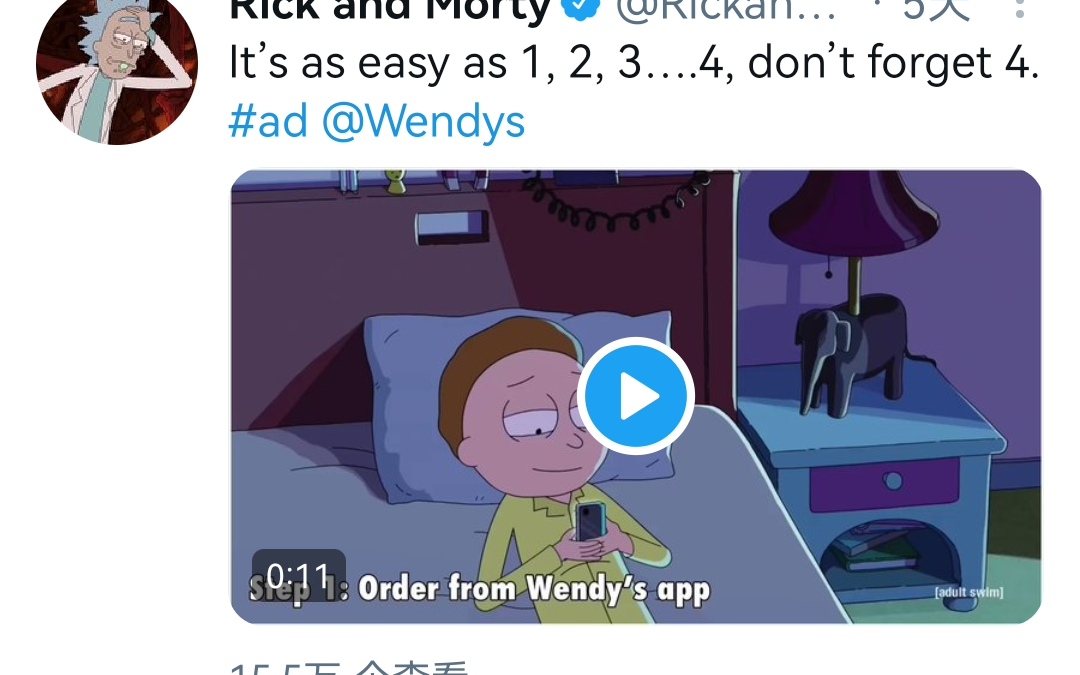Tap the 0:11 video duration badge
The image size is (1080, 675).
299,575
